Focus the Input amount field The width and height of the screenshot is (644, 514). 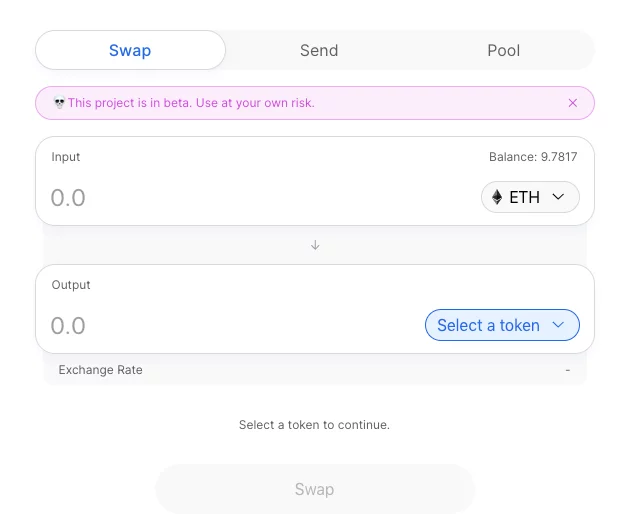point(250,197)
